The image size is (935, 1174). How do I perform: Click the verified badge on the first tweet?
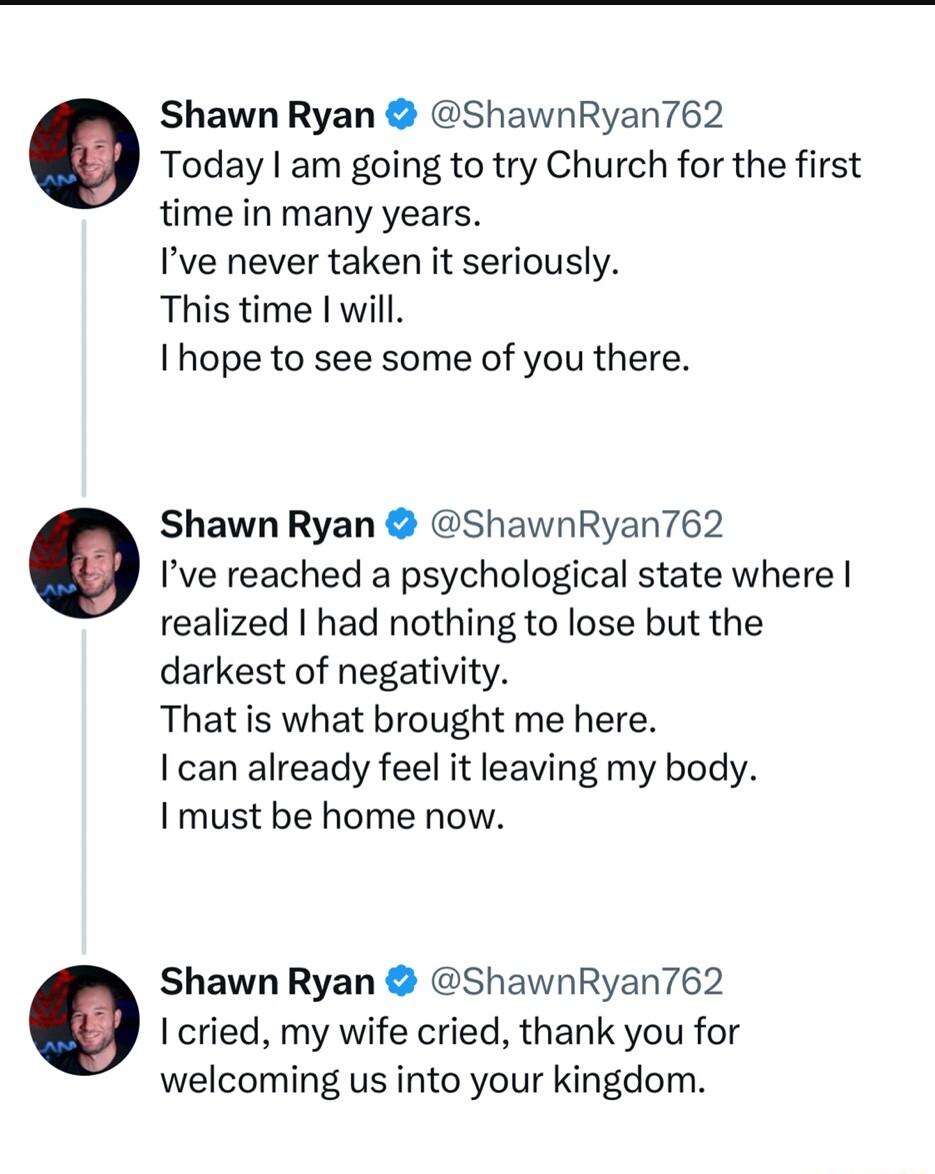pos(399,114)
